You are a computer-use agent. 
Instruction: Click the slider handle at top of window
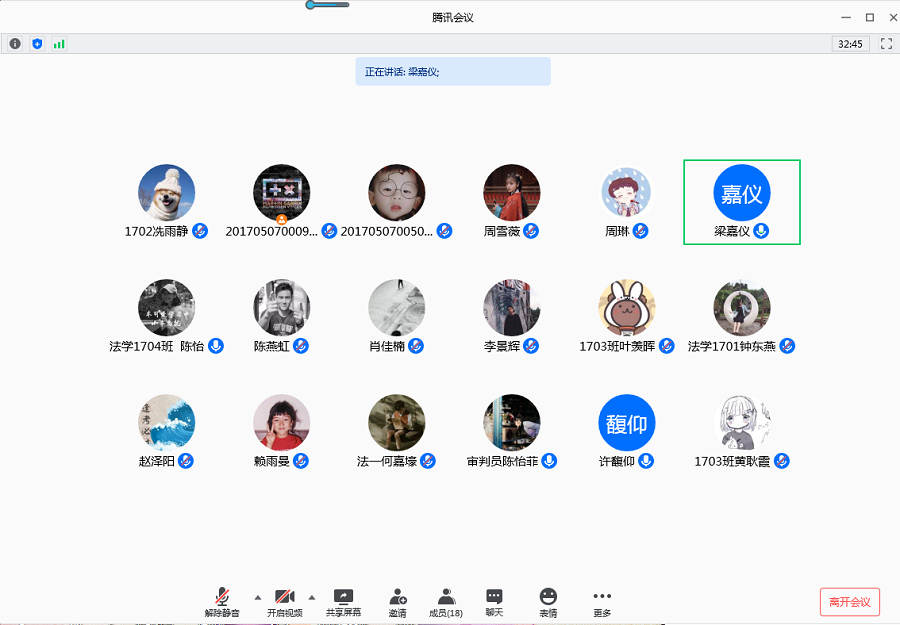coord(312,5)
